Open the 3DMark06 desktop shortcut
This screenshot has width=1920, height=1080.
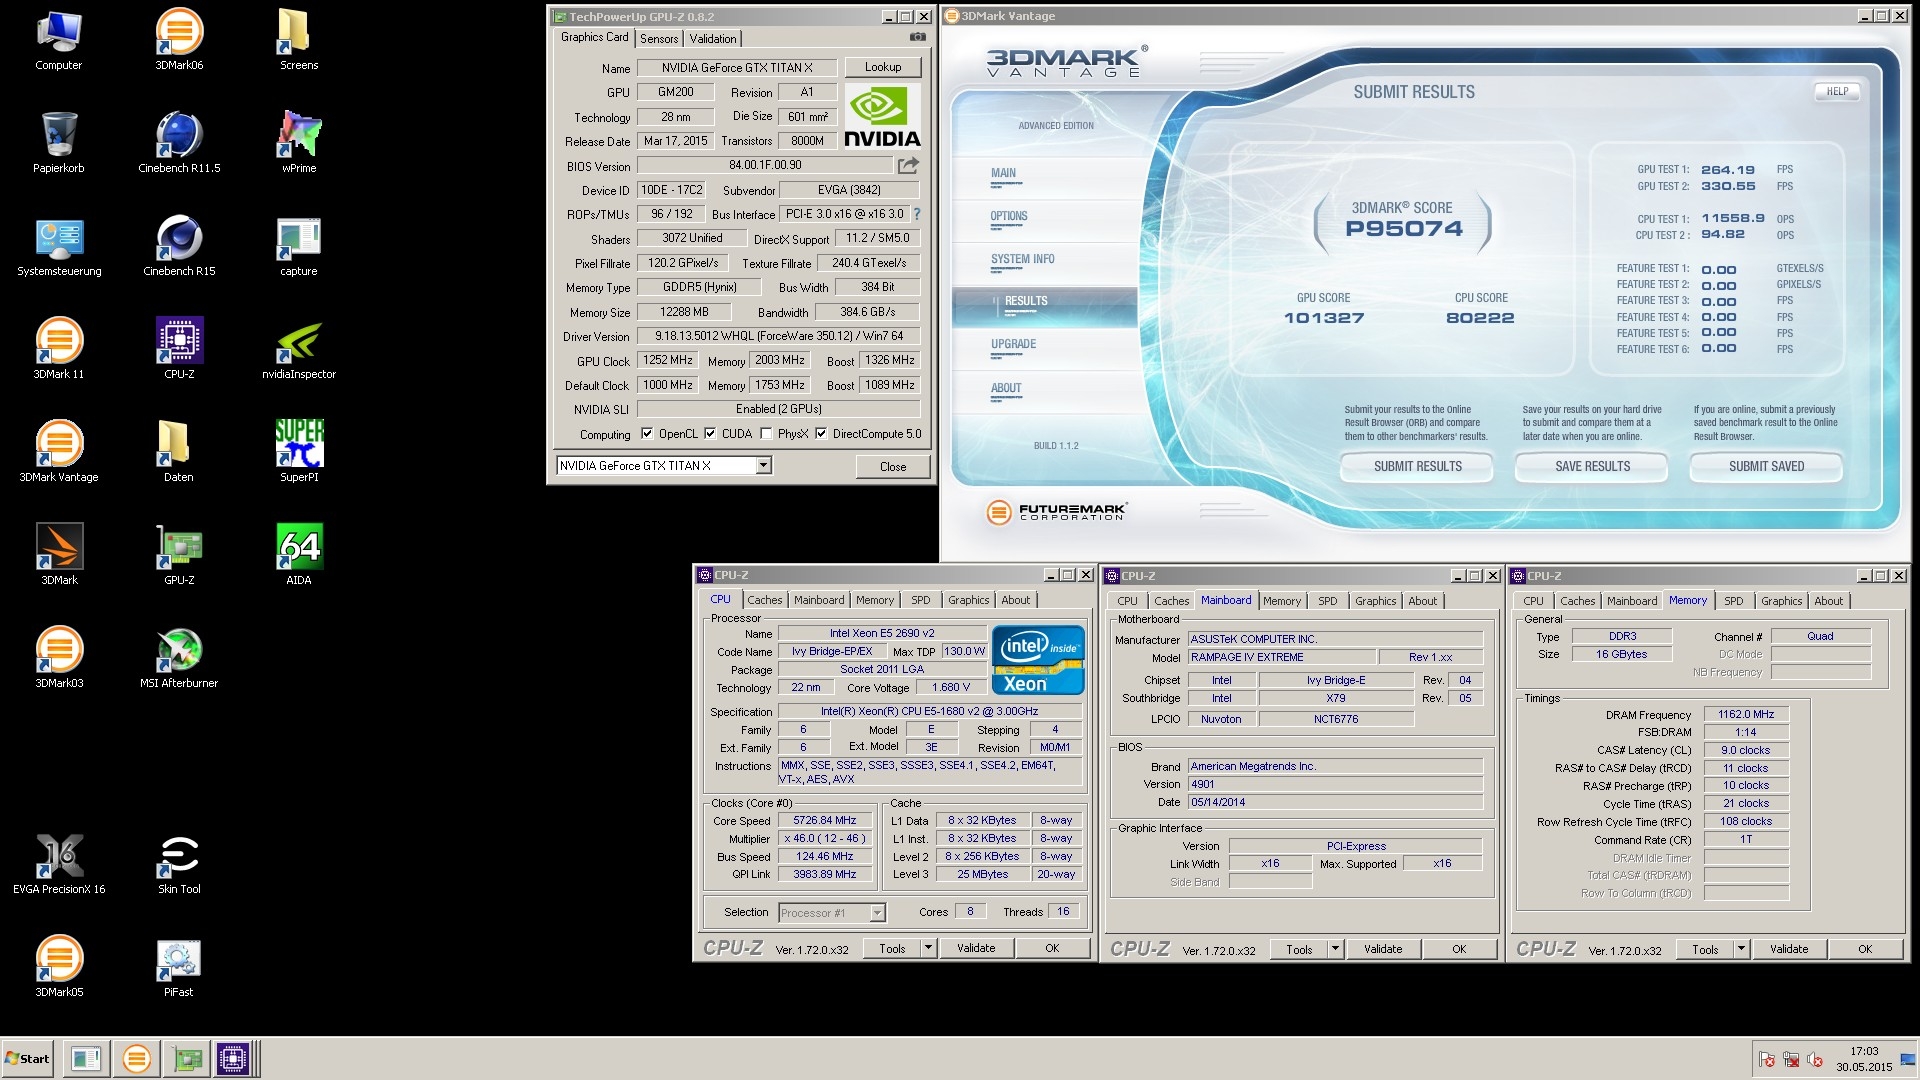click(179, 40)
